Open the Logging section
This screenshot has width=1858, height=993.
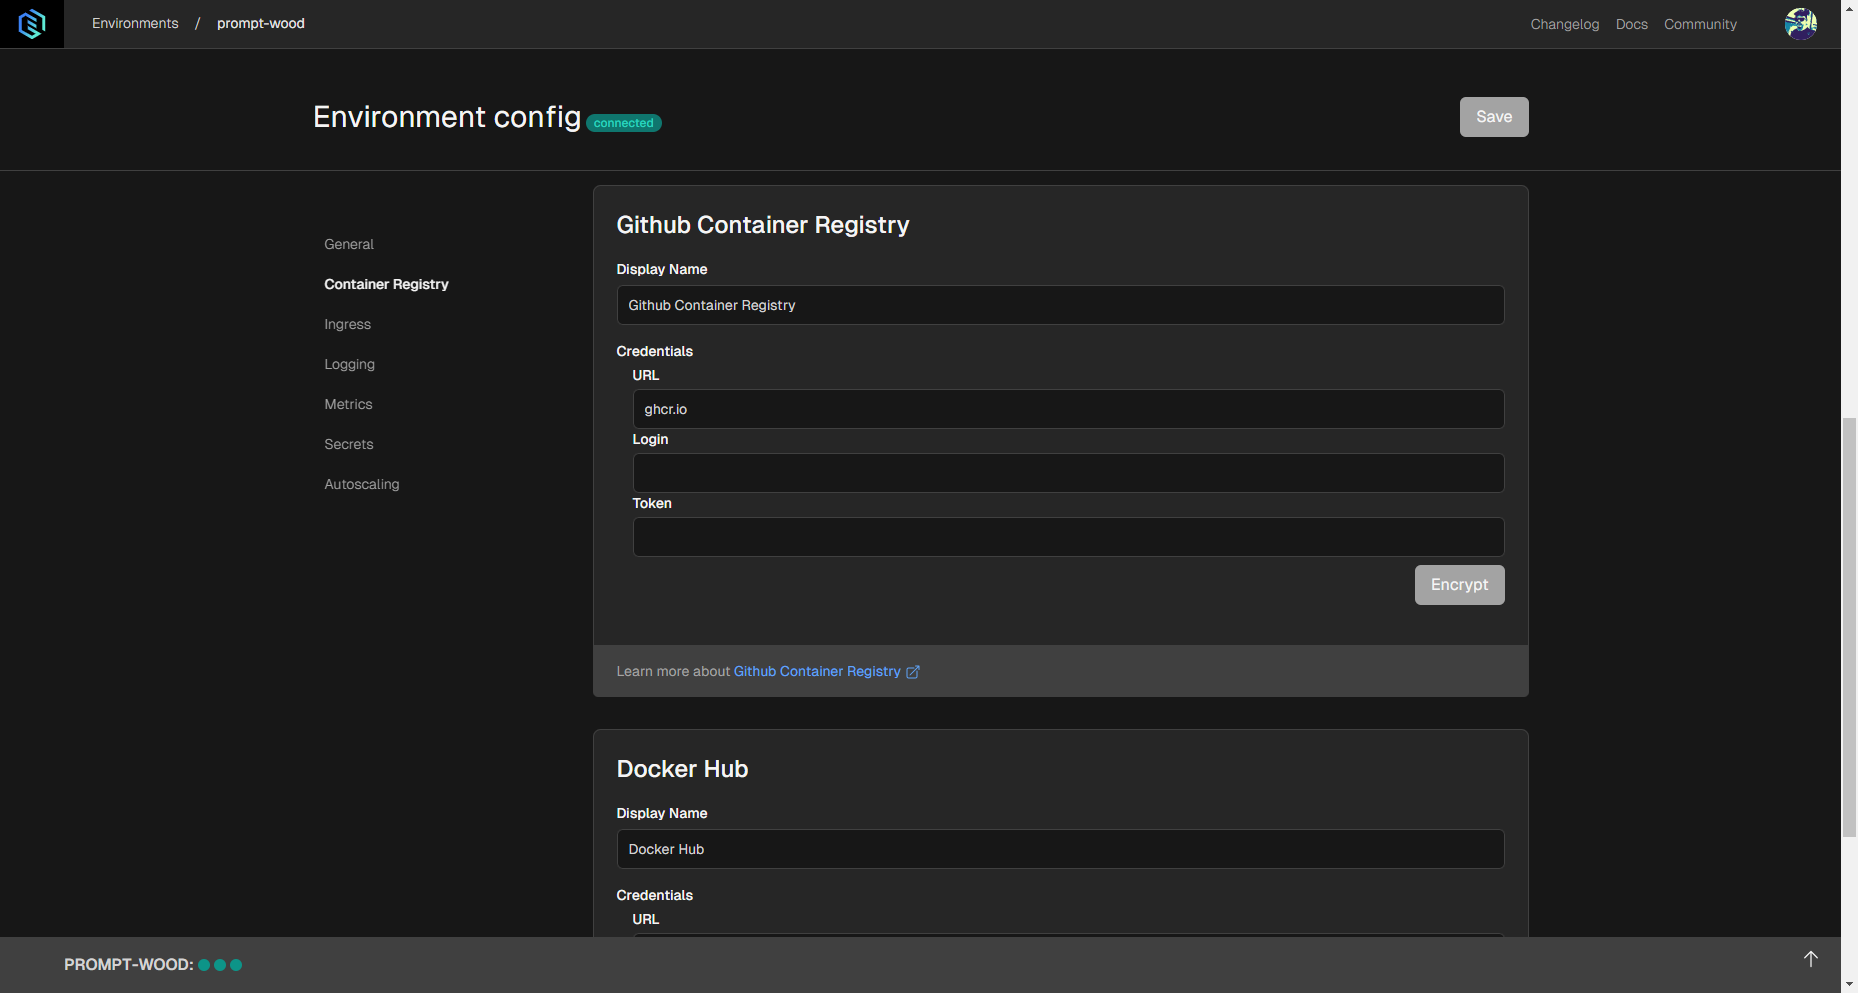click(349, 364)
